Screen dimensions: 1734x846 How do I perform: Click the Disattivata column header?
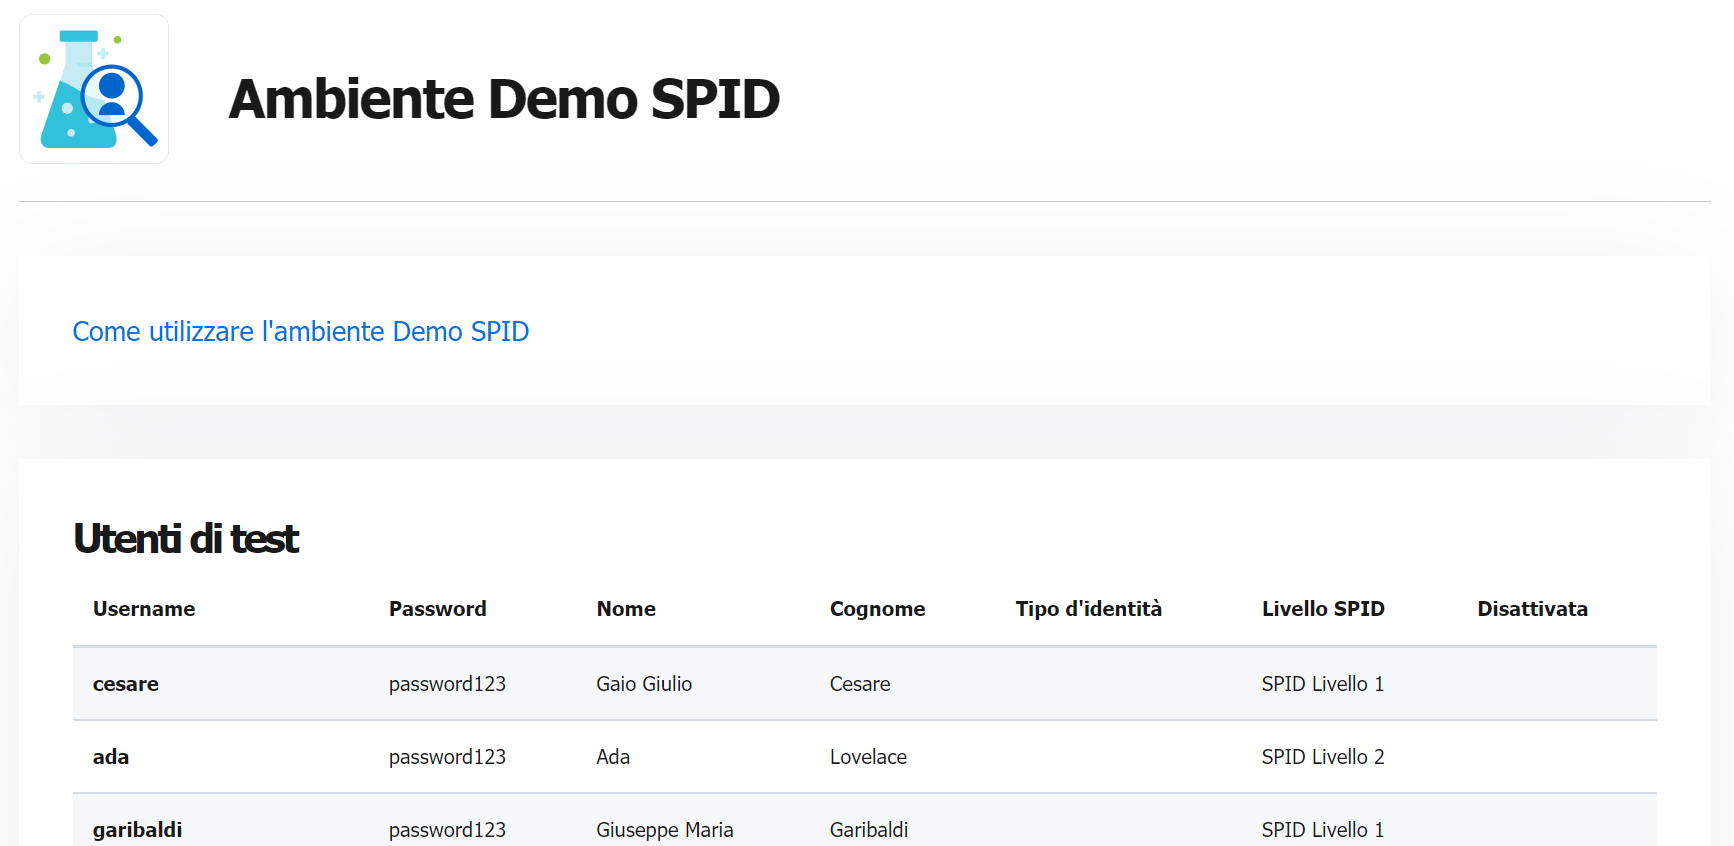(x=1532, y=609)
